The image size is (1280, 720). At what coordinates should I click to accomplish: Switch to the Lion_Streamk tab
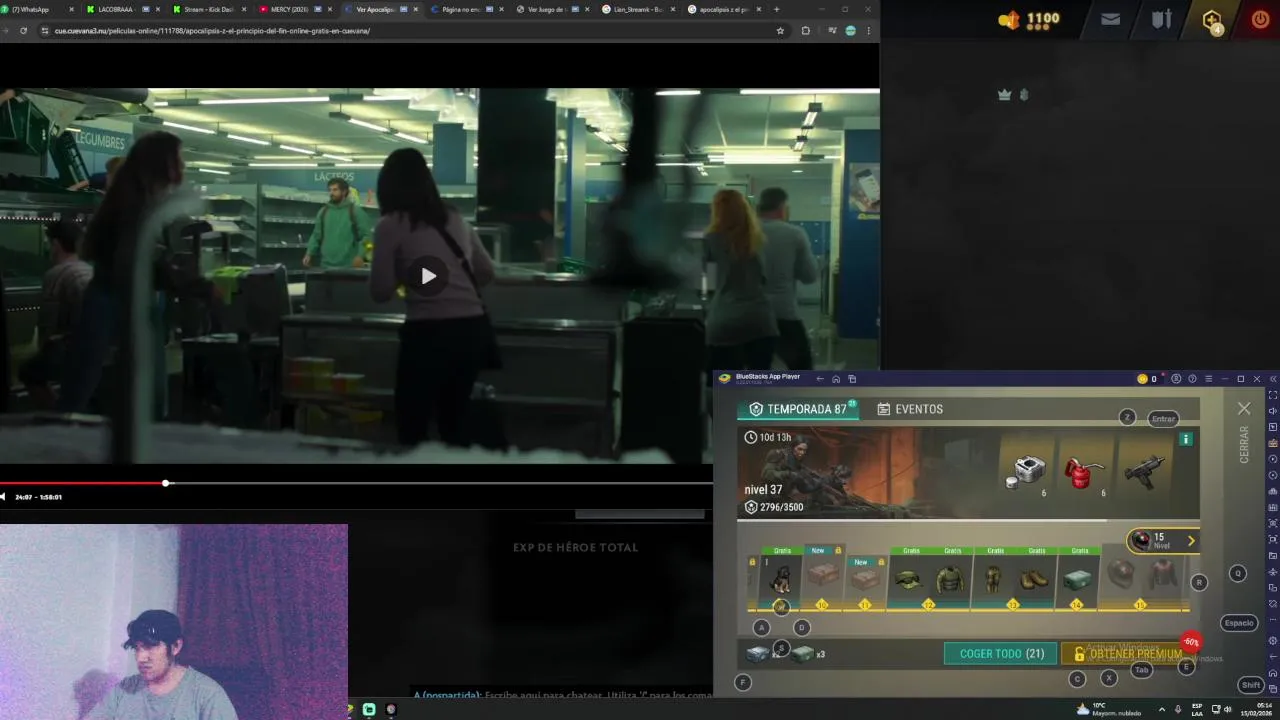(636, 9)
